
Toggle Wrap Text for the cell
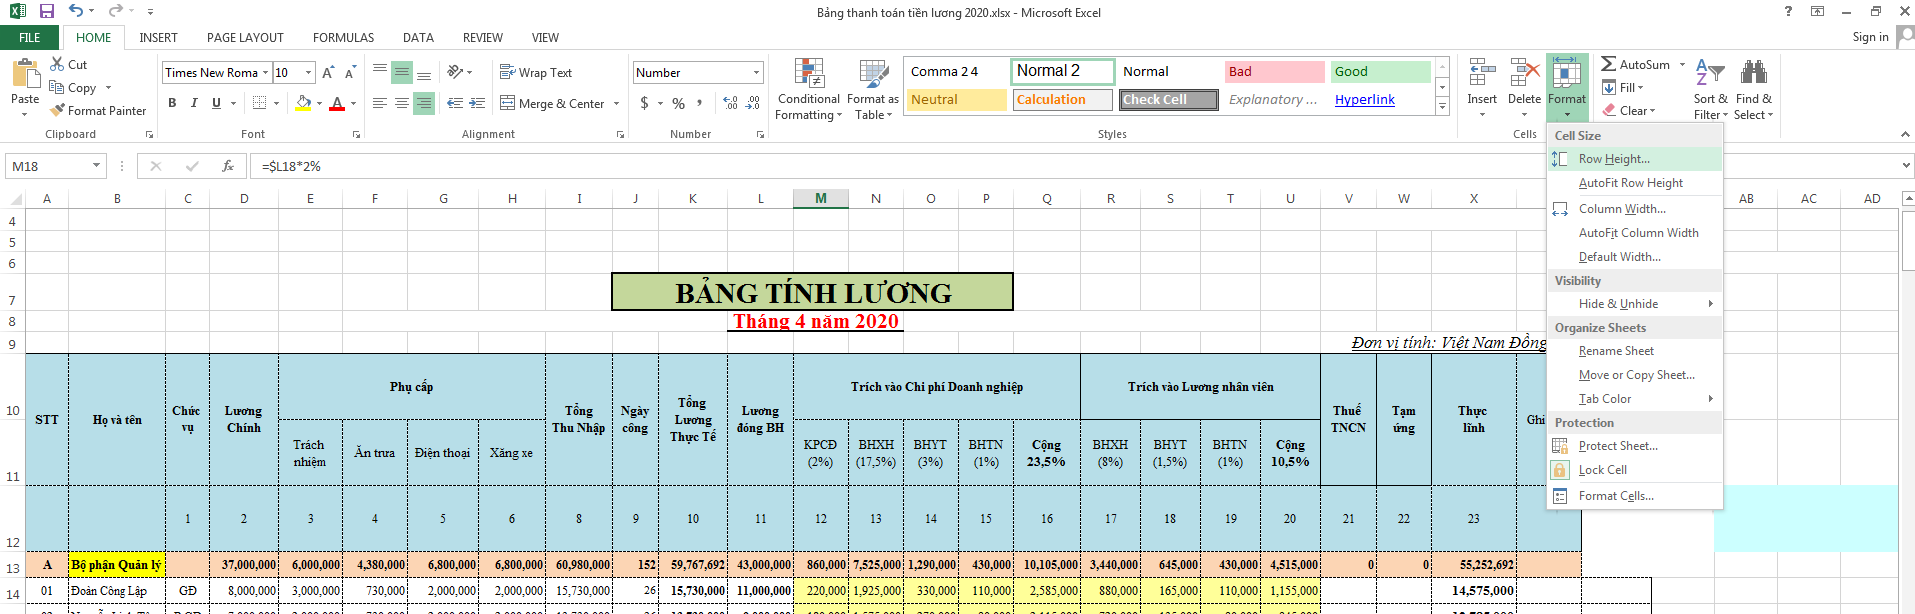pyautogui.click(x=536, y=73)
